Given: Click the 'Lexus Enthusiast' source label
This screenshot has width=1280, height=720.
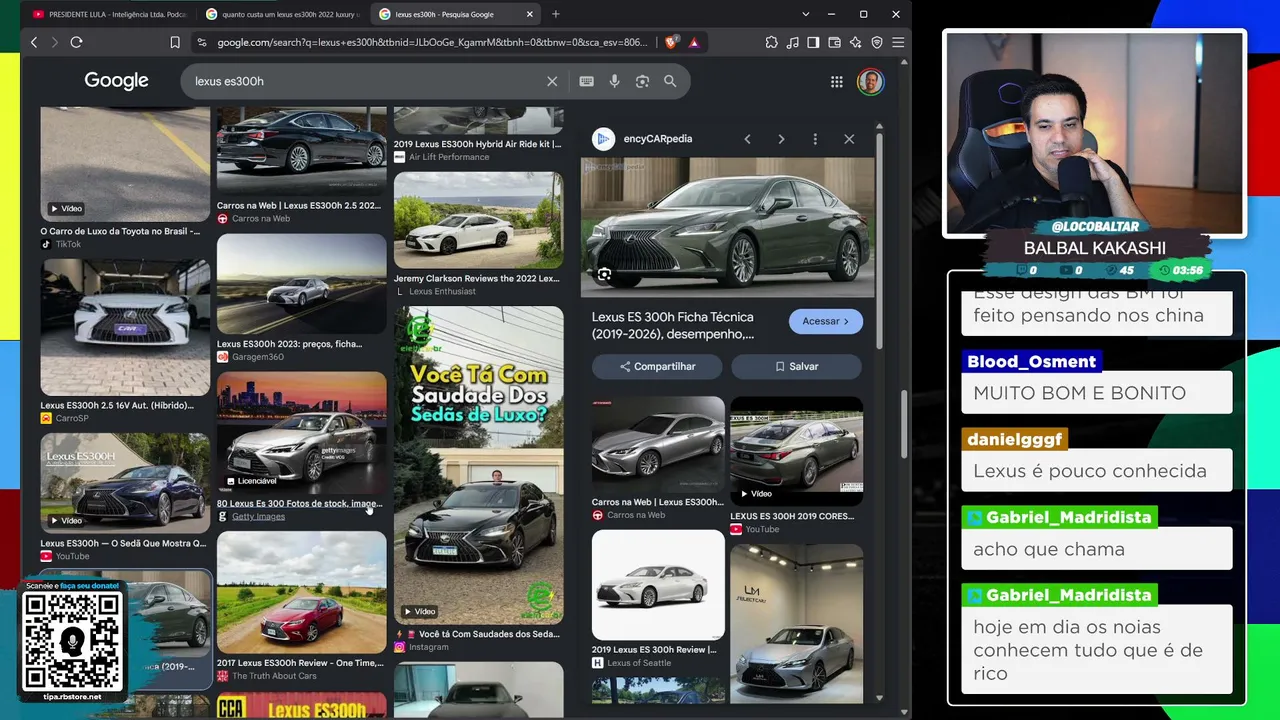Looking at the screenshot, I should click(x=442, y=292).
